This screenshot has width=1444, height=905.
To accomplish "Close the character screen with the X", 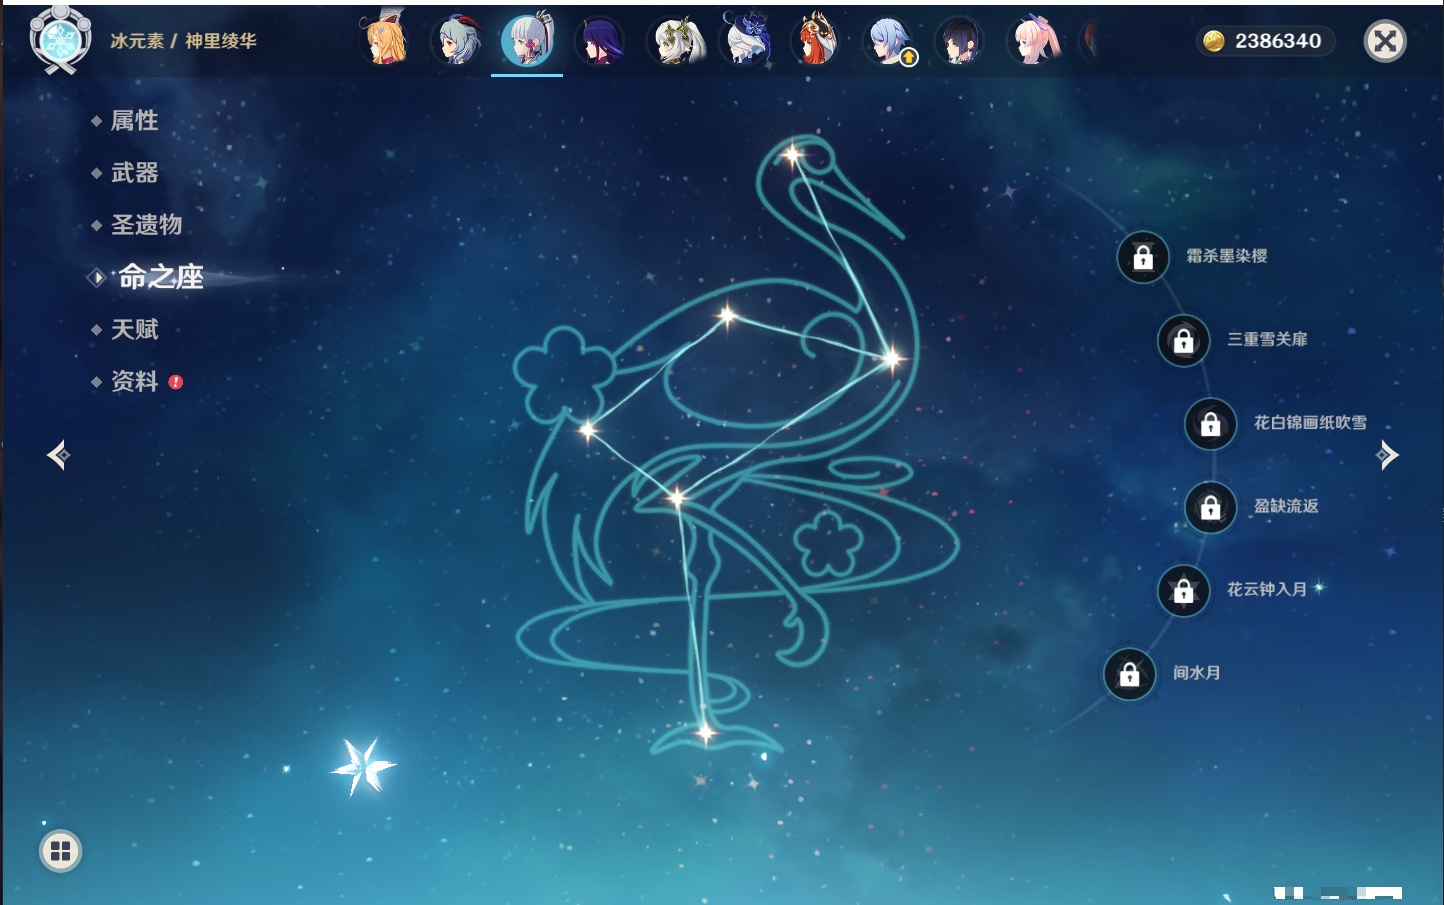I will [x=1385, y=41].
